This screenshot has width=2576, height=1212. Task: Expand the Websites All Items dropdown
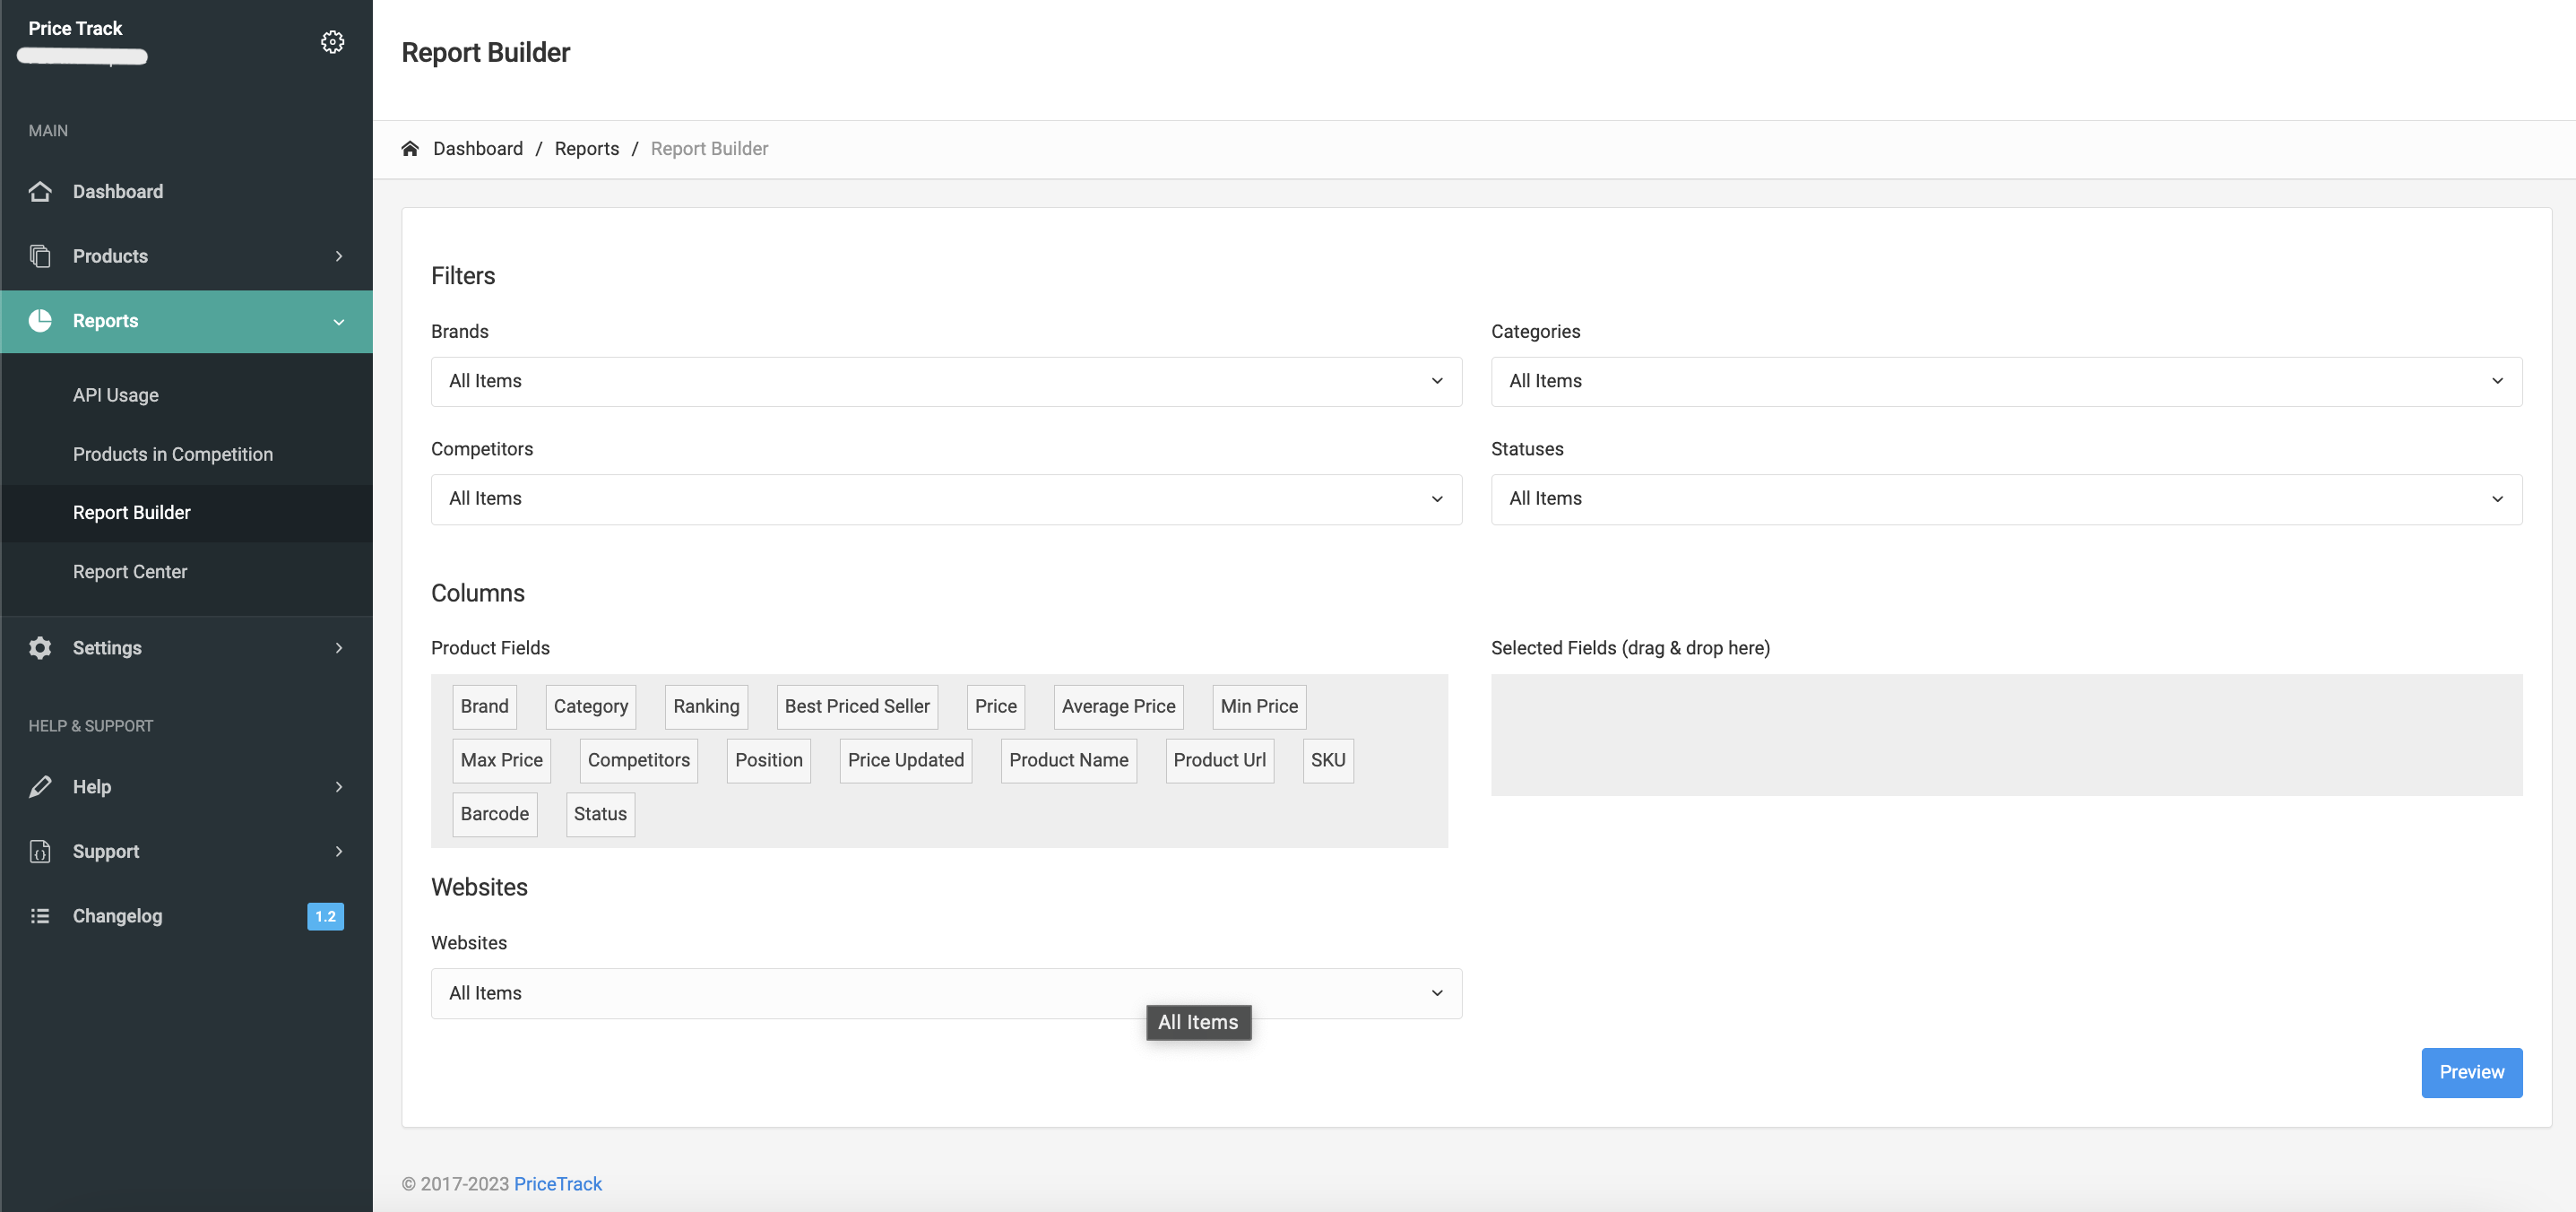click(x=945, y=993)
